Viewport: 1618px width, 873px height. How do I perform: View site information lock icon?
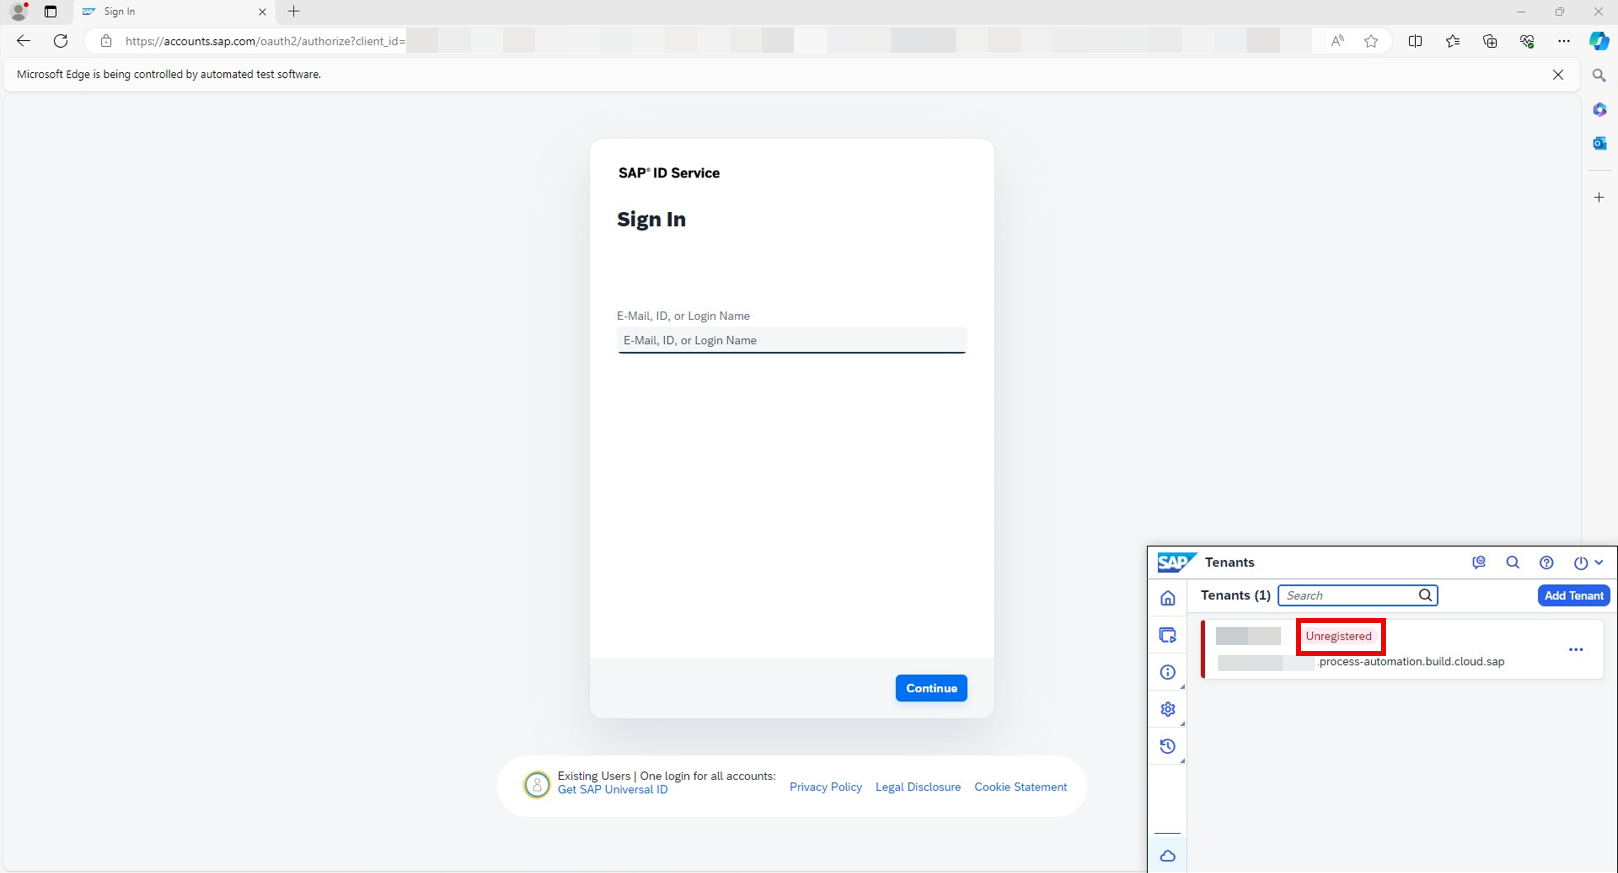(x=106, y=41)
